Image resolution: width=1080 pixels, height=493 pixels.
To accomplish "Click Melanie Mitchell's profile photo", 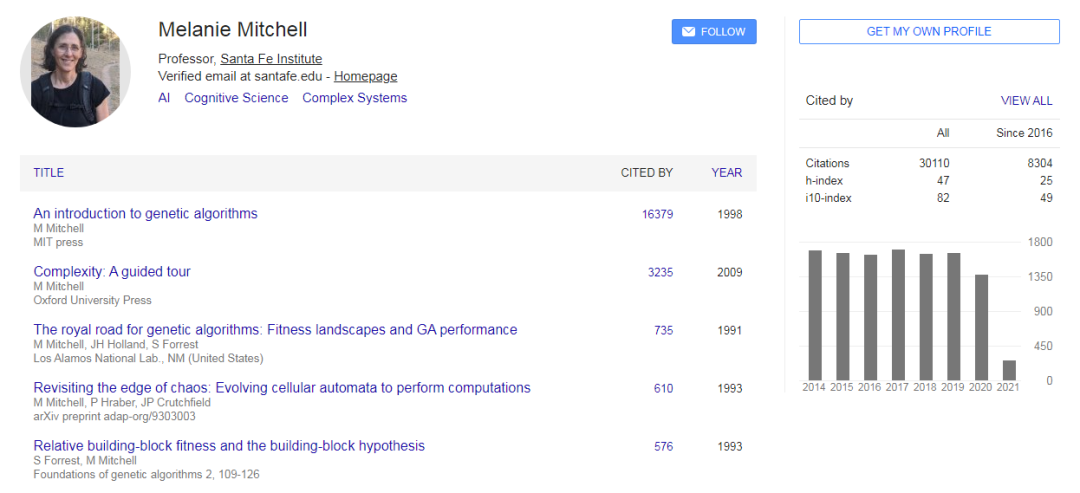I will 75,71.
